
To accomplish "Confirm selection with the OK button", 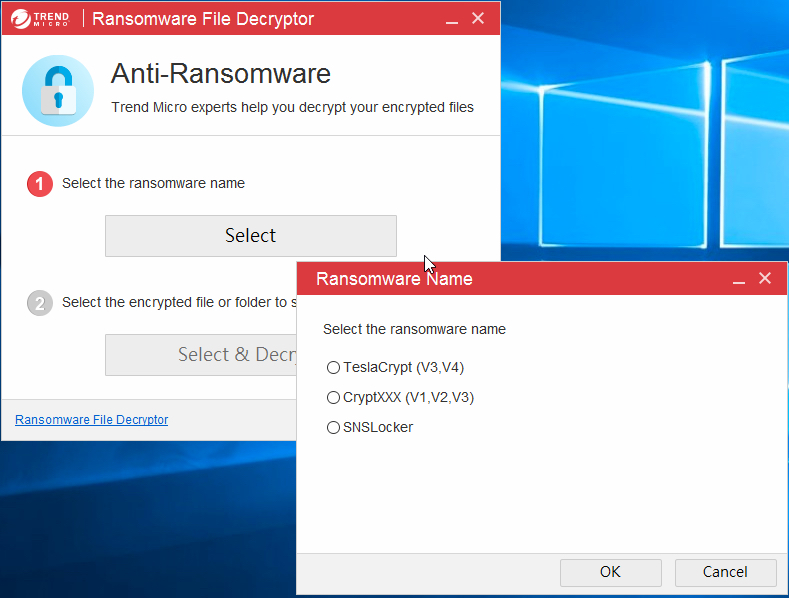I will tap(610, 572).
